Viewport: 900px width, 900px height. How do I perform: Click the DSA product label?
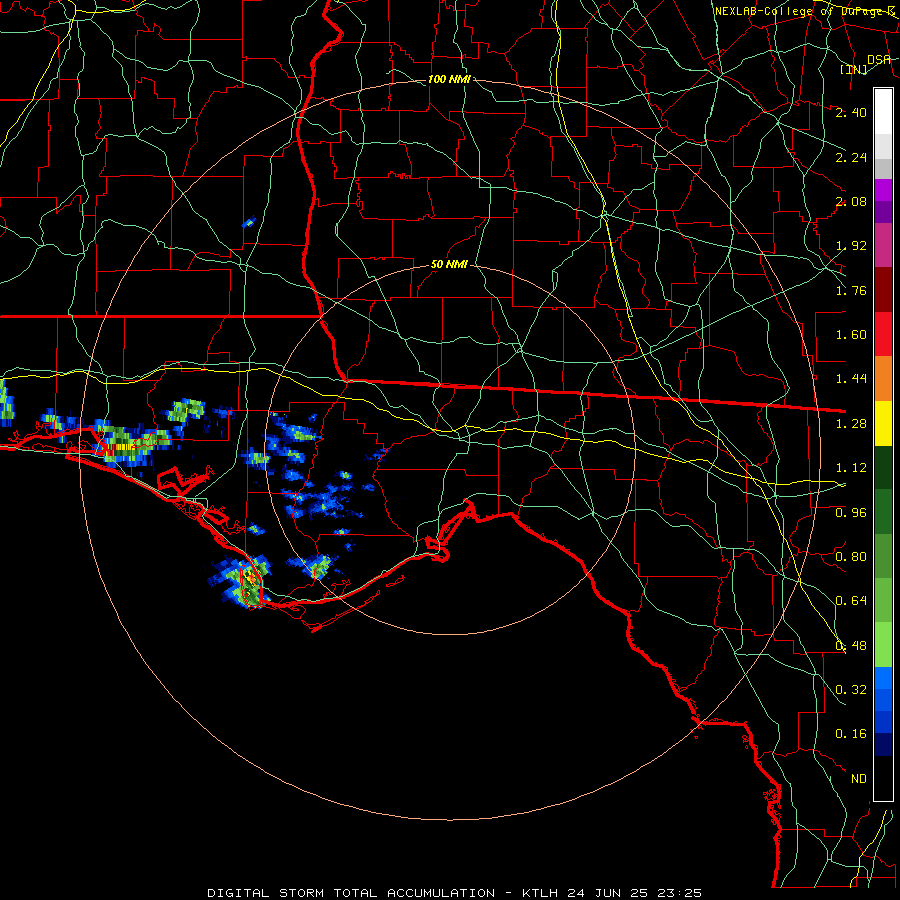[x=879, y=59]
